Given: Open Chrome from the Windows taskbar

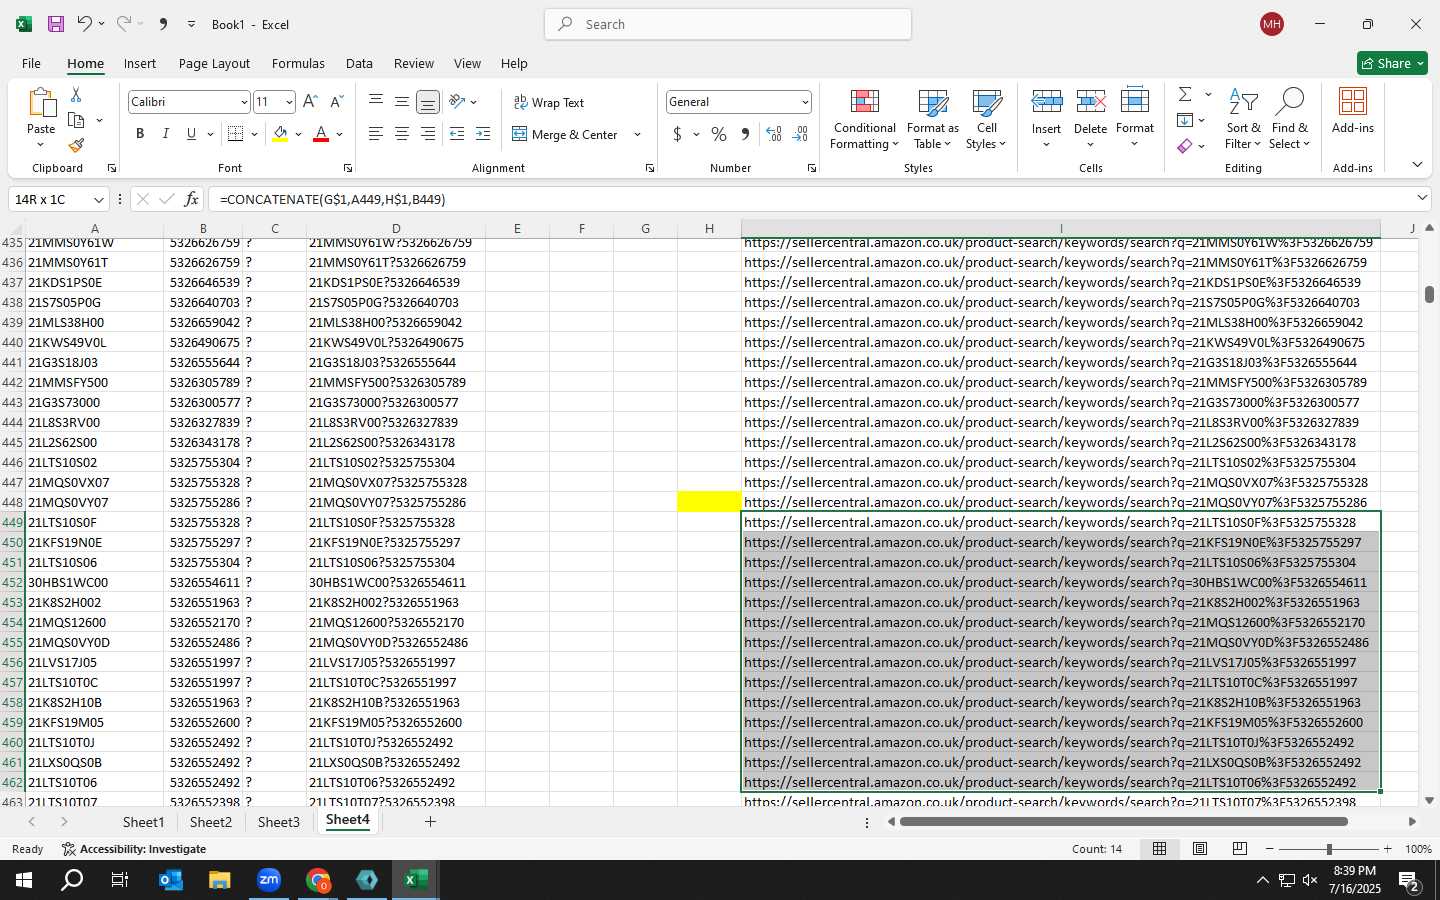Looking at the screenshot, I should (318, 880).
